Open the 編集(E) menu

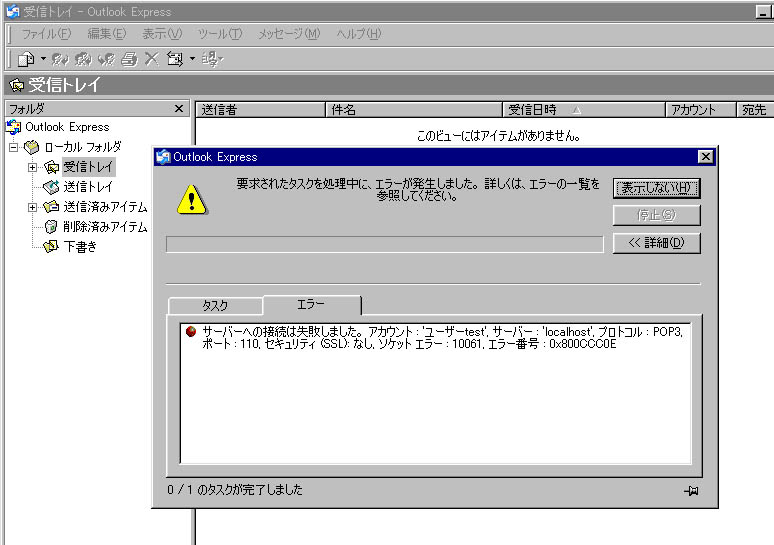107,34
